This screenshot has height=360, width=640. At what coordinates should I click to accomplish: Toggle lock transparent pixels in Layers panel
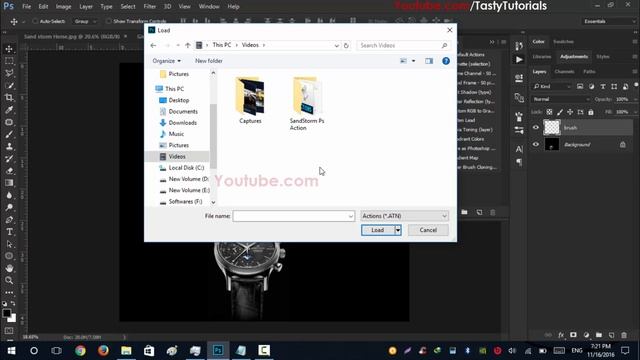coord(549,112)
